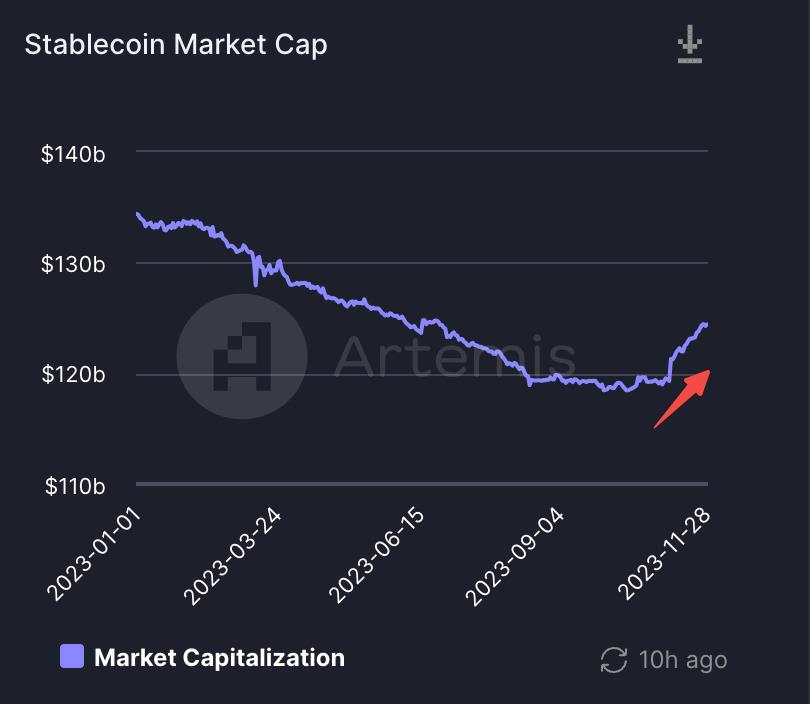Click the refresh icon near '10h ago'

pyautogui.click(x=611, y=660)
